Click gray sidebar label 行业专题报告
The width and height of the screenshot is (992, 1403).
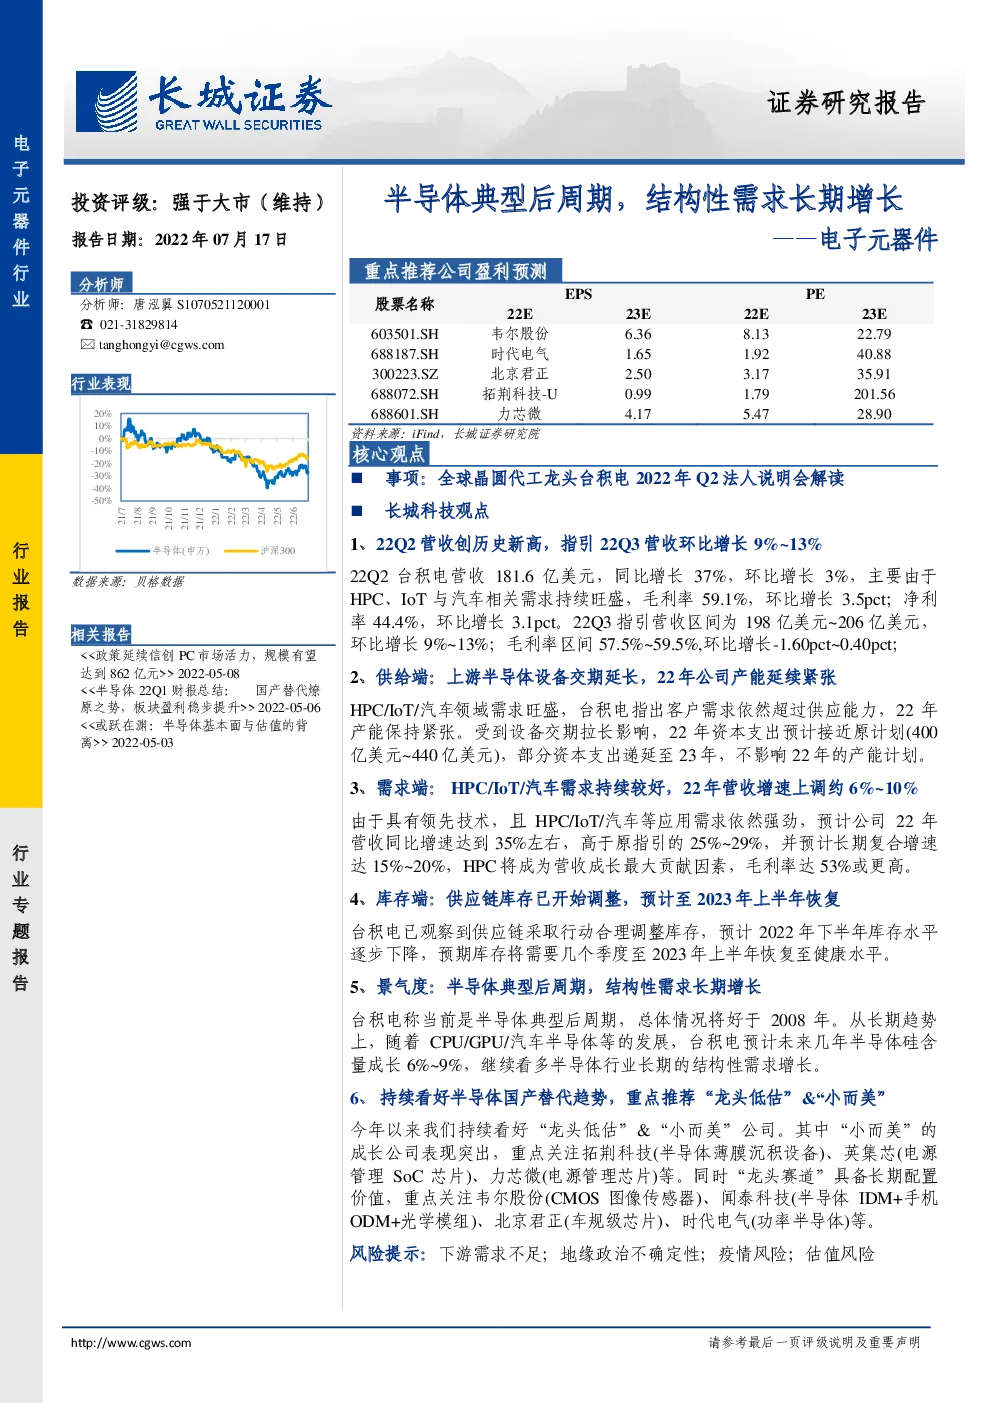coord(21,917)
